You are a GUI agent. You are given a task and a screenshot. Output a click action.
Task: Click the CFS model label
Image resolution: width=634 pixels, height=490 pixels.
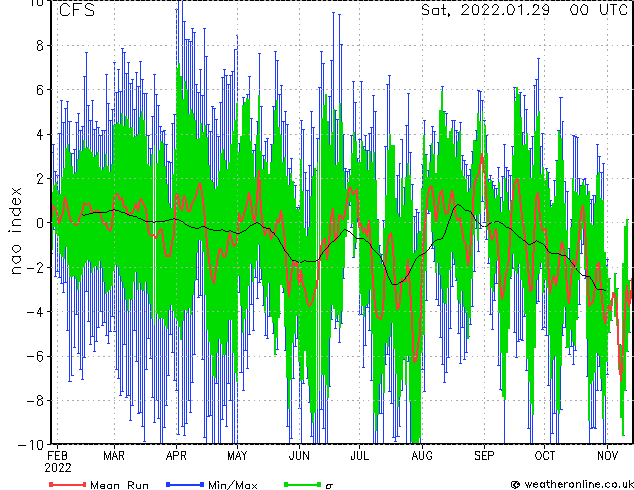(x=77, y=10)
